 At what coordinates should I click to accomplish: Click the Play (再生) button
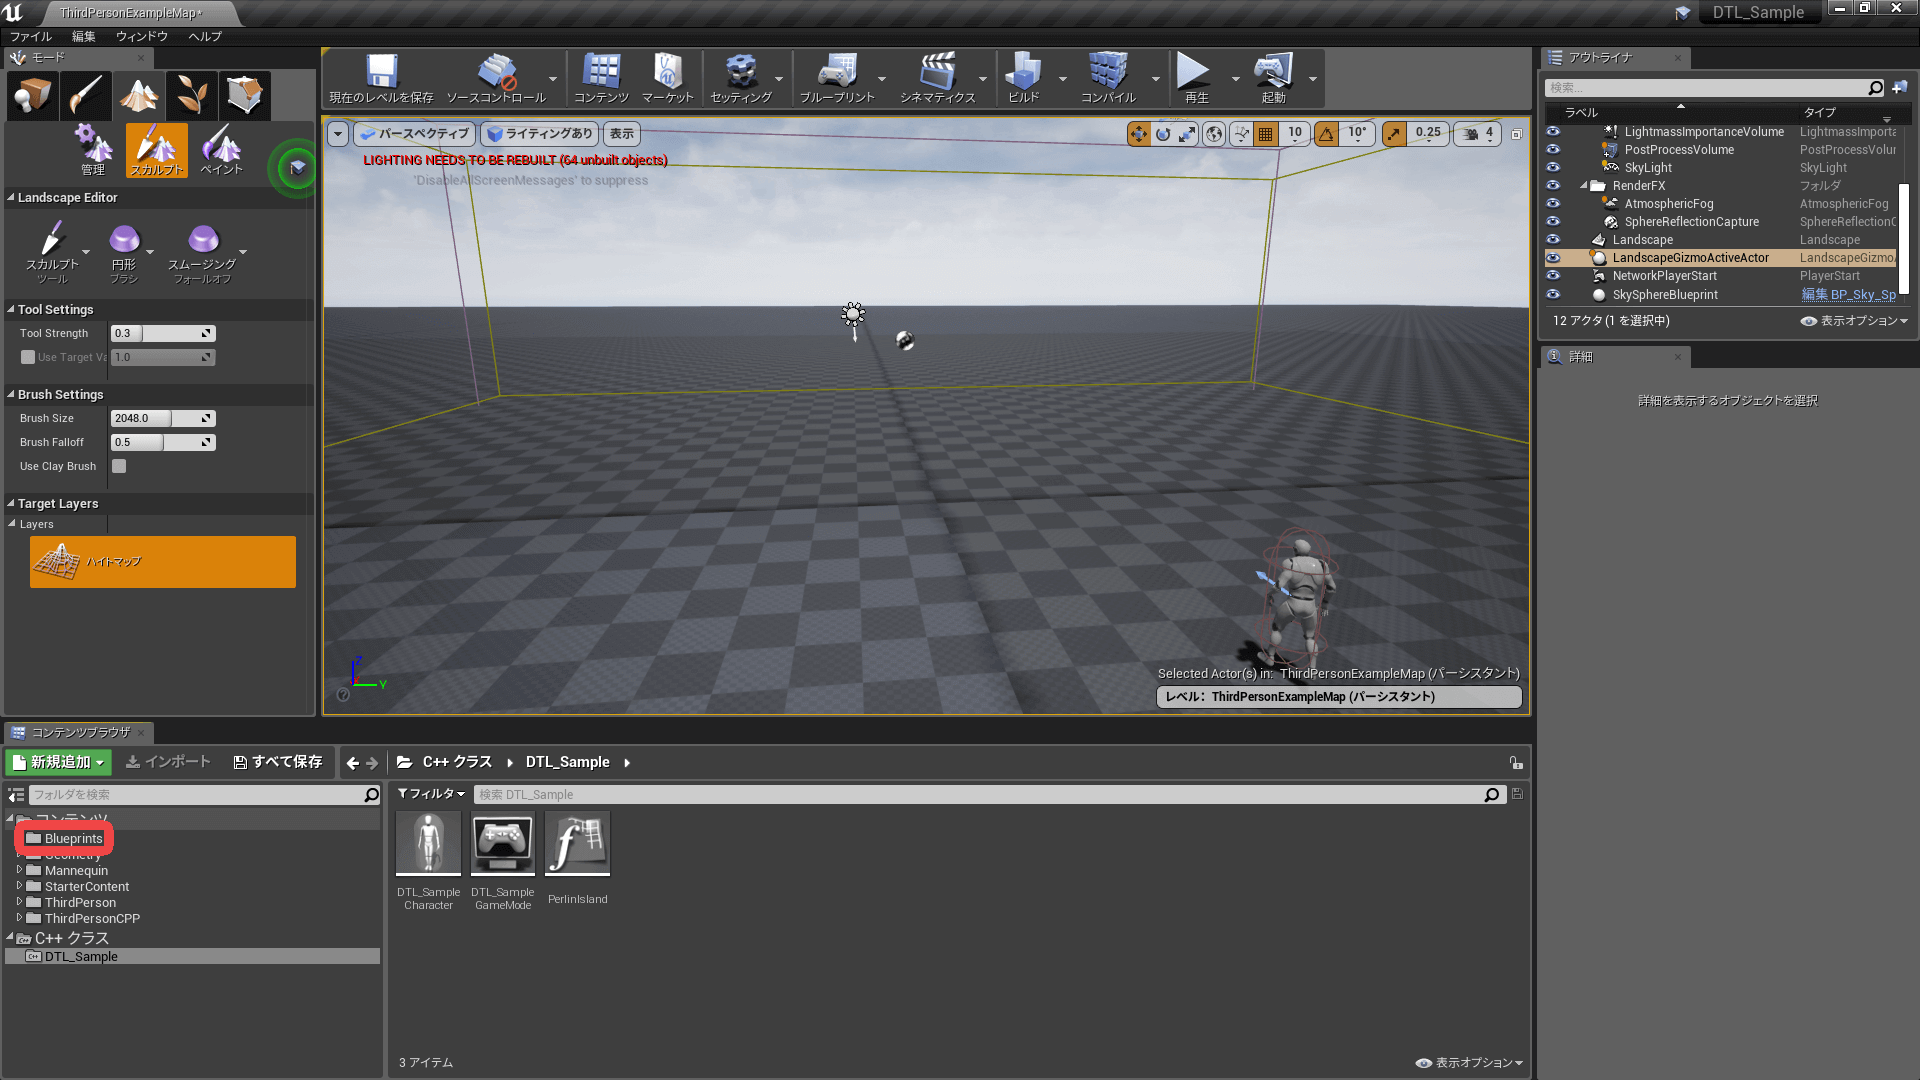coord(1194,78)
